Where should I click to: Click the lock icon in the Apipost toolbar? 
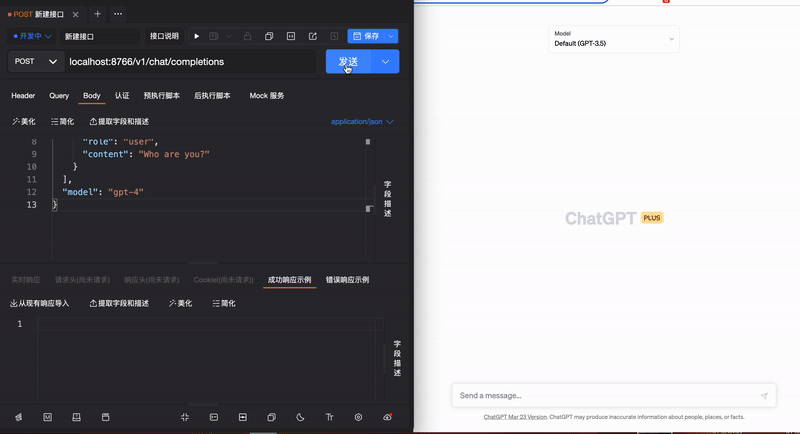[x=247, y=36]
